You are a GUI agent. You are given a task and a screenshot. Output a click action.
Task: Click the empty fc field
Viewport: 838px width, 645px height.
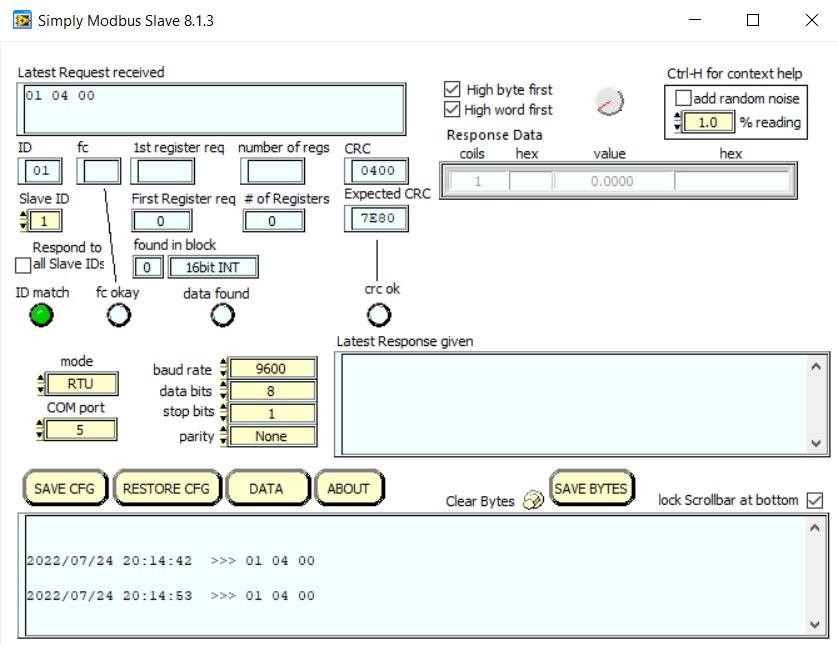(x=99, y=172)
